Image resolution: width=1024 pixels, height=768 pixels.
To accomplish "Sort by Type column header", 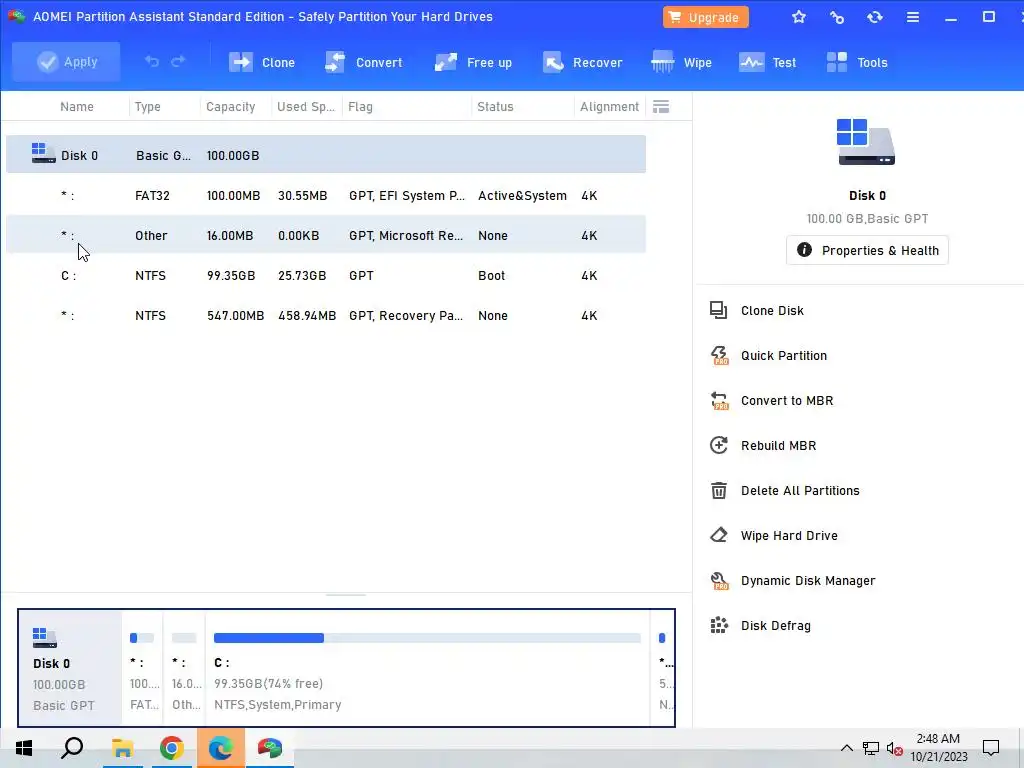I will pos(148,106).
